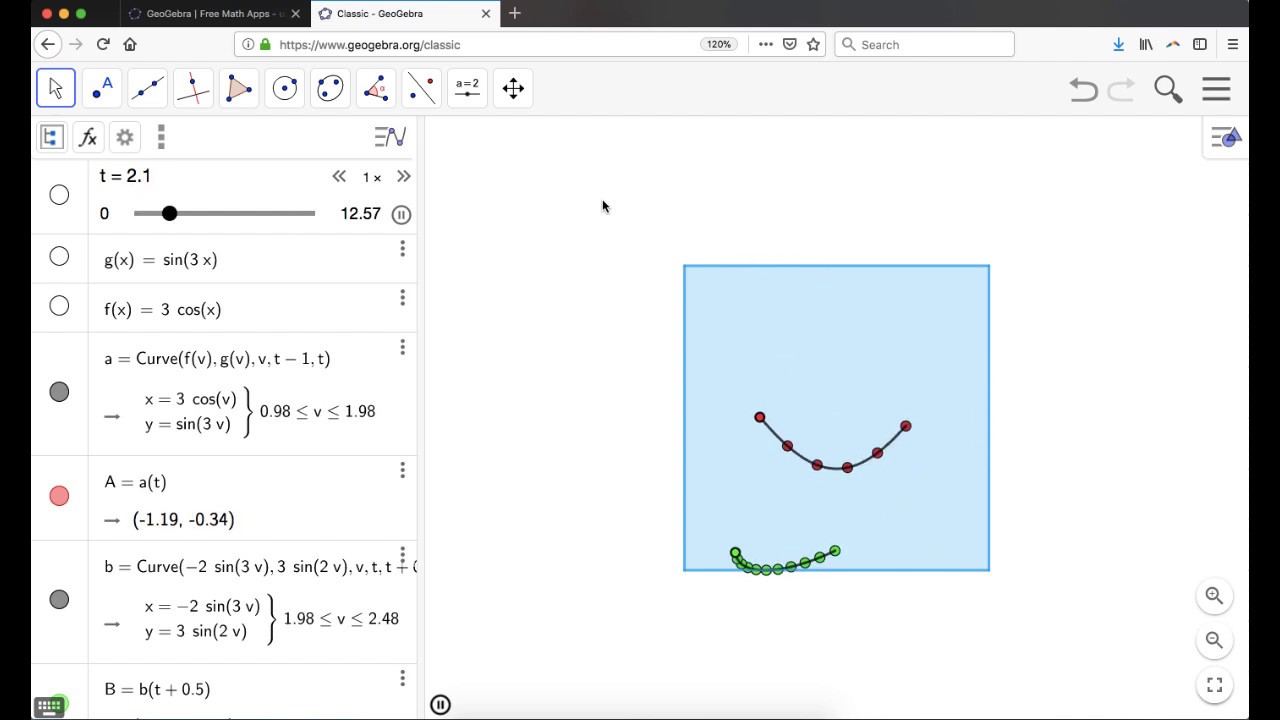Select the Move arrow tool
Screen dimensions: 1280x720
tap(56, 88)
